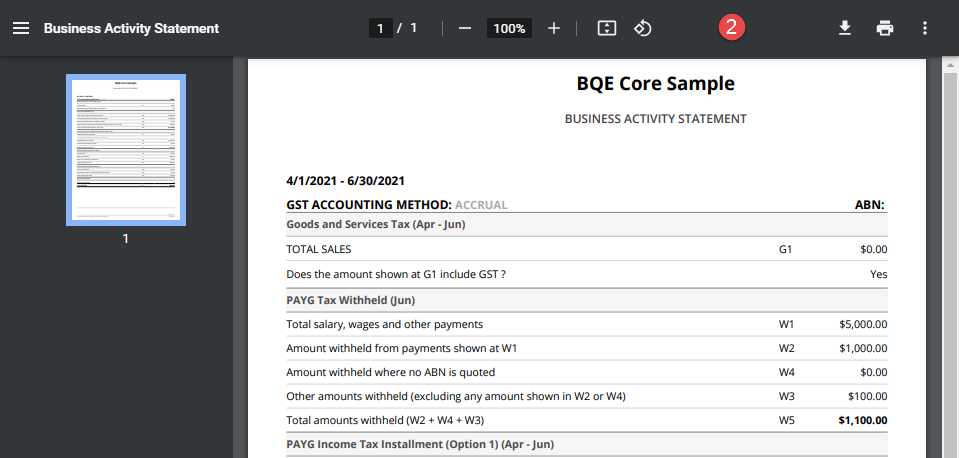Select the page 1 thumbnail in the sidebar
This screenshot has width=959, height=458.
click(125, 150)
